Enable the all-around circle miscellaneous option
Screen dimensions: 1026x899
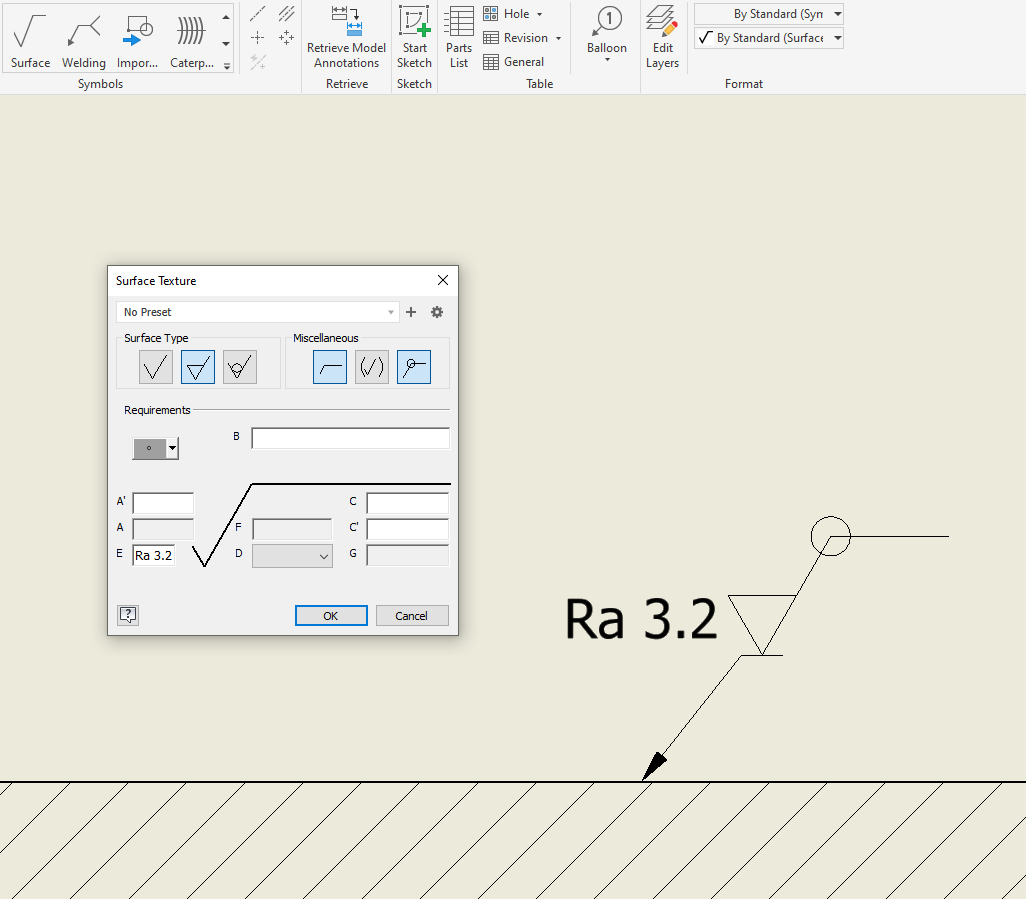point(413,366)
